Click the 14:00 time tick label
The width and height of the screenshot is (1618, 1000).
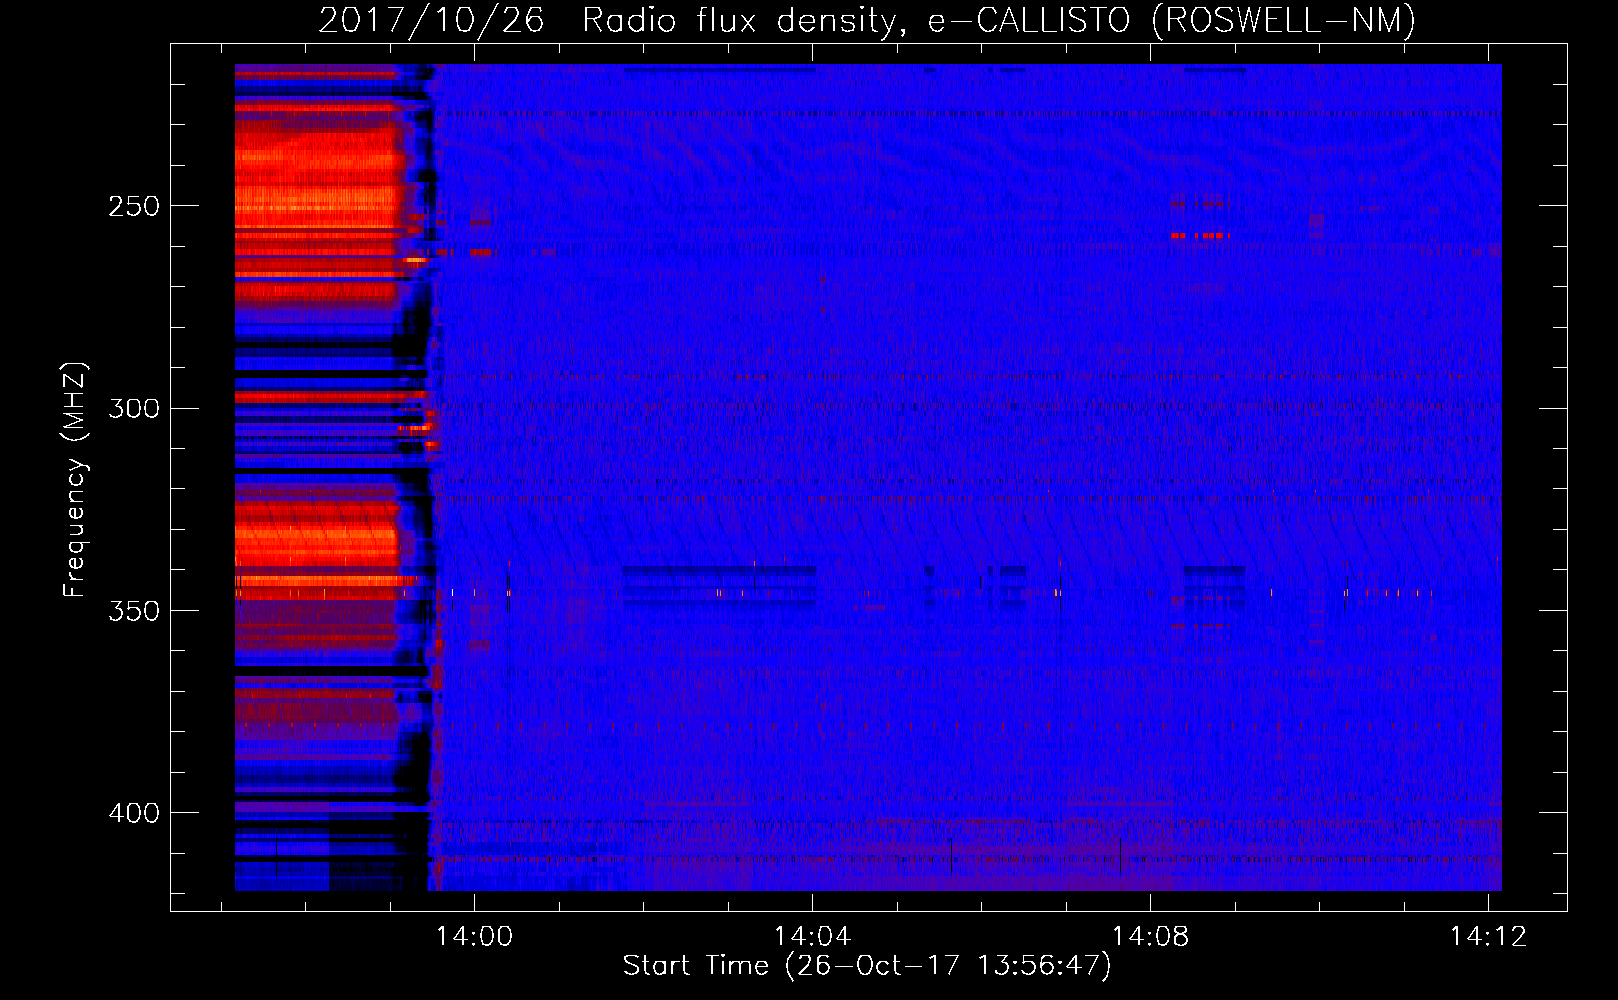(474, 936)
